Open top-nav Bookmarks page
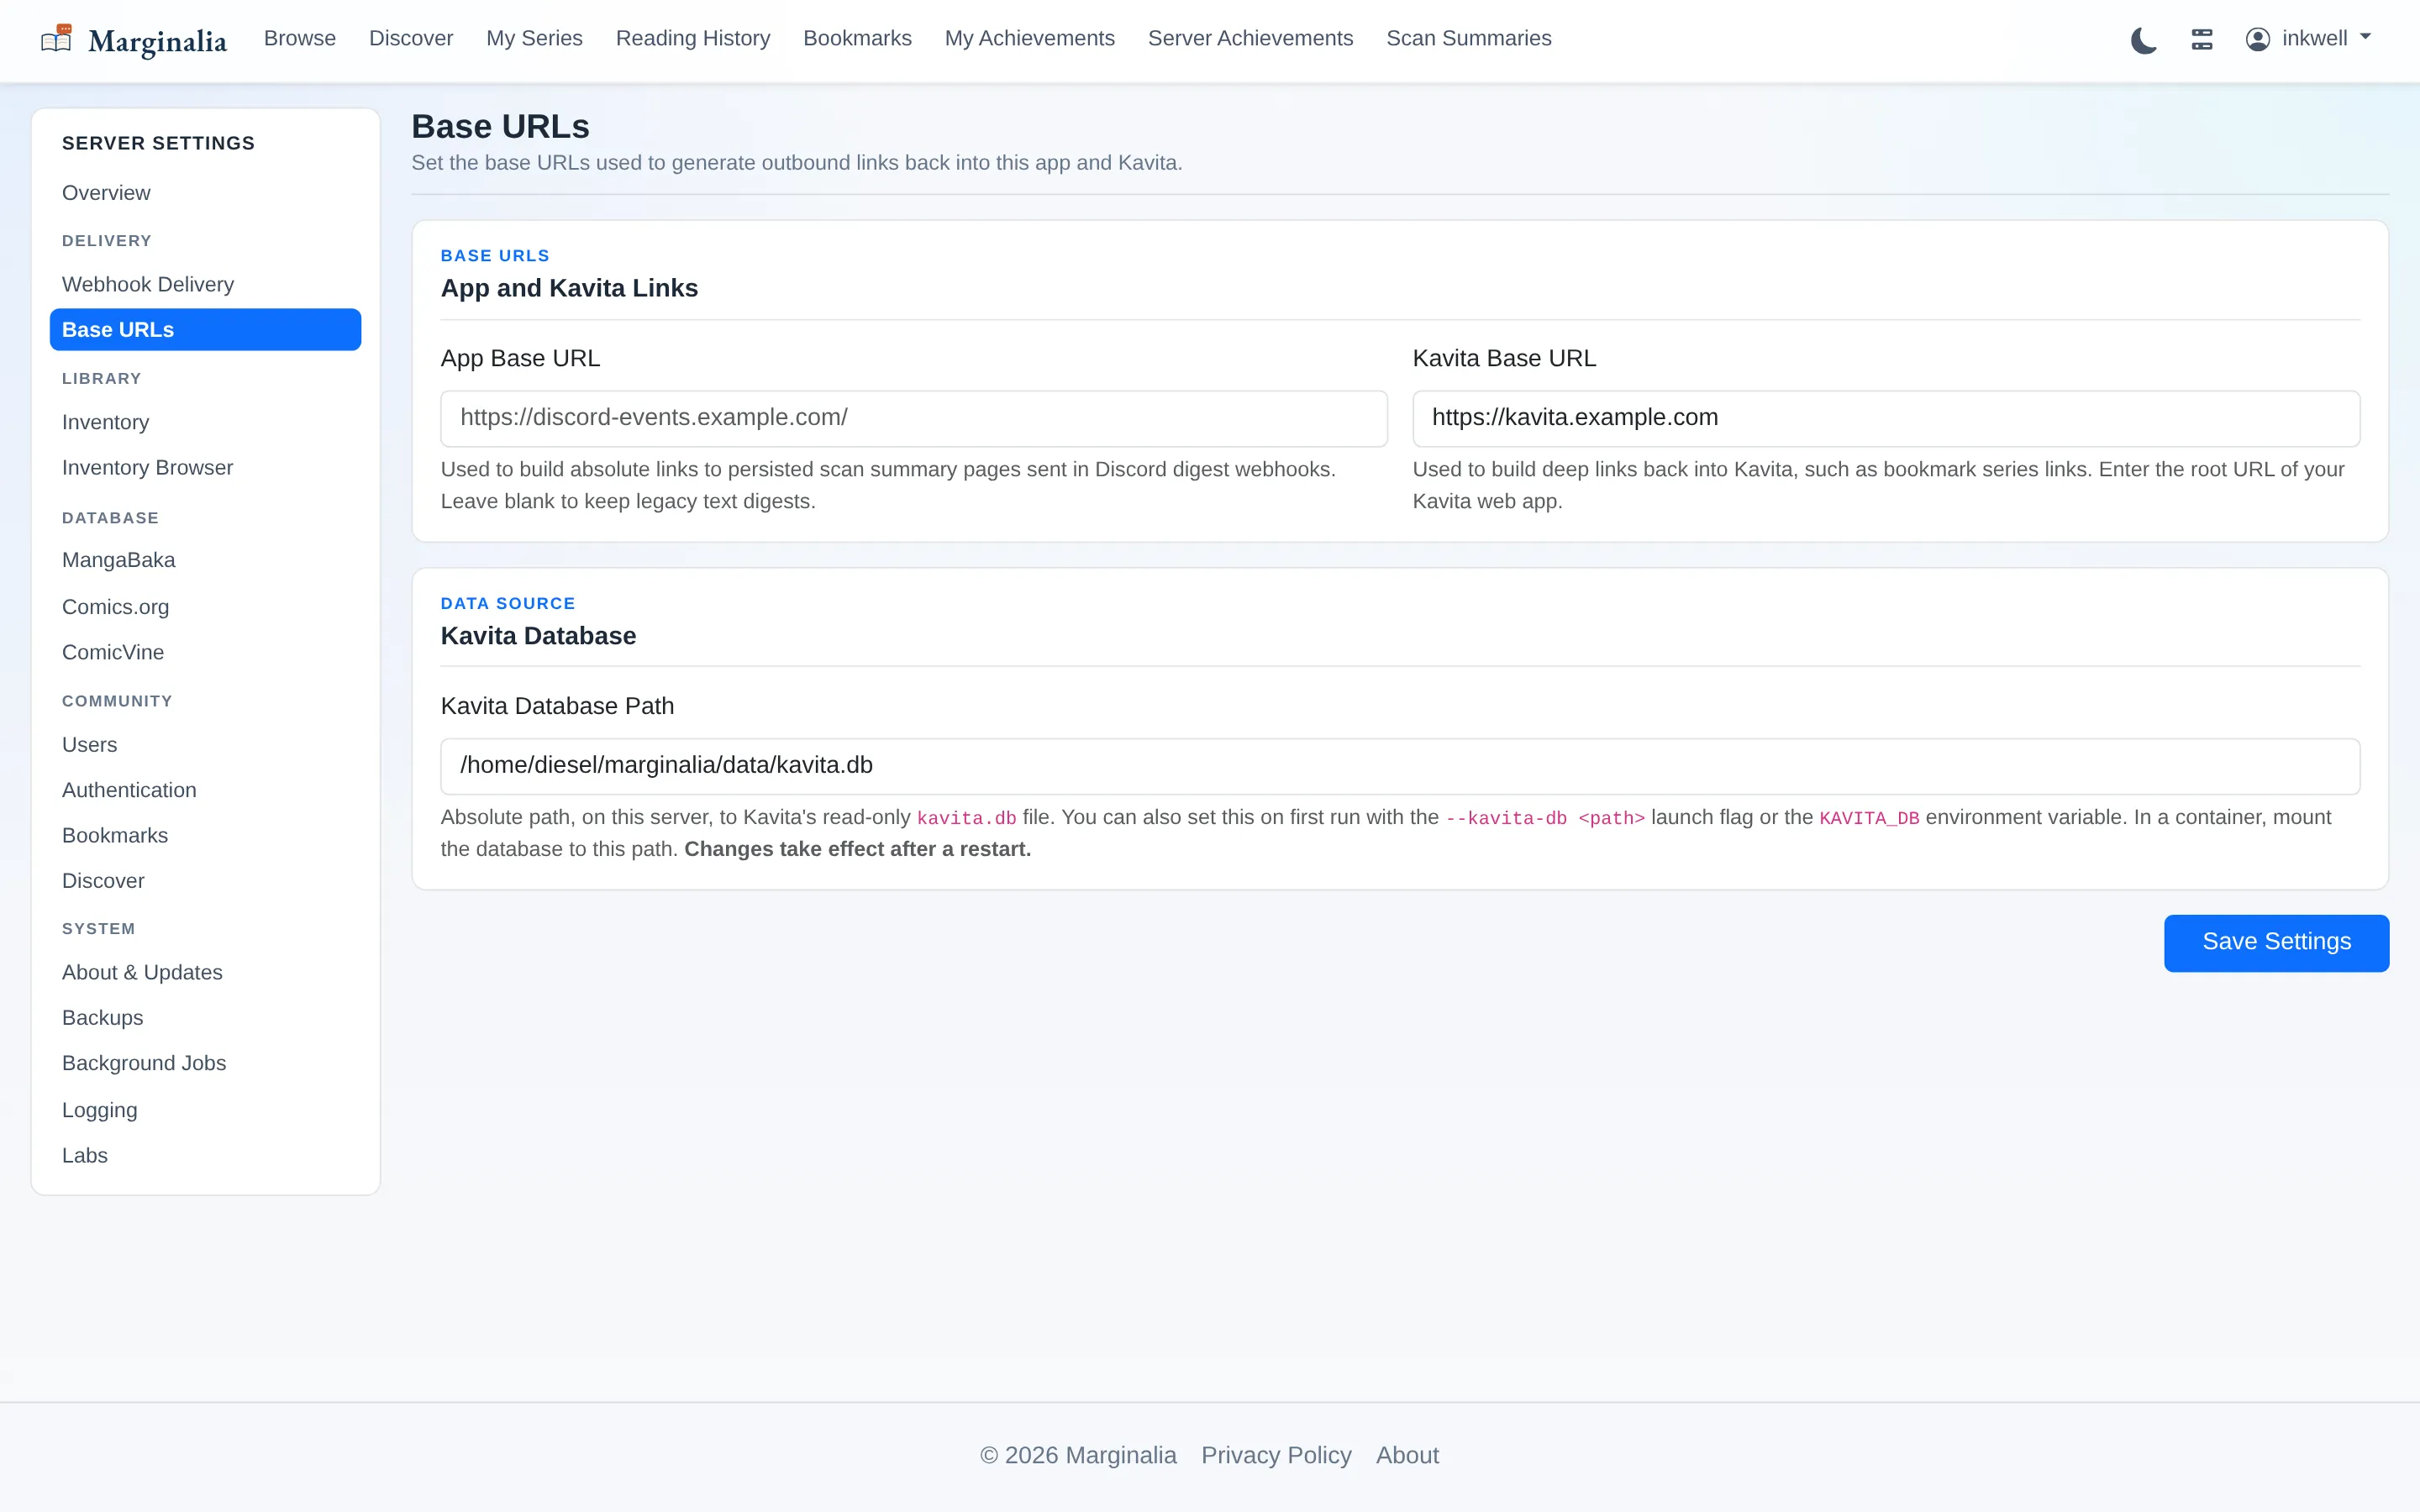The width and height of the screenshot is (2420, 1512). (x=857, y=38)
